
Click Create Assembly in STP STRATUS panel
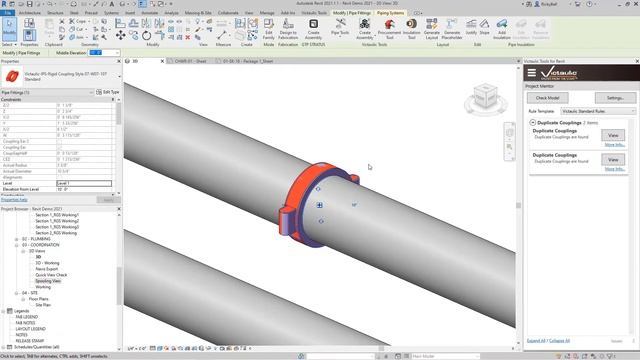point(313,29)
